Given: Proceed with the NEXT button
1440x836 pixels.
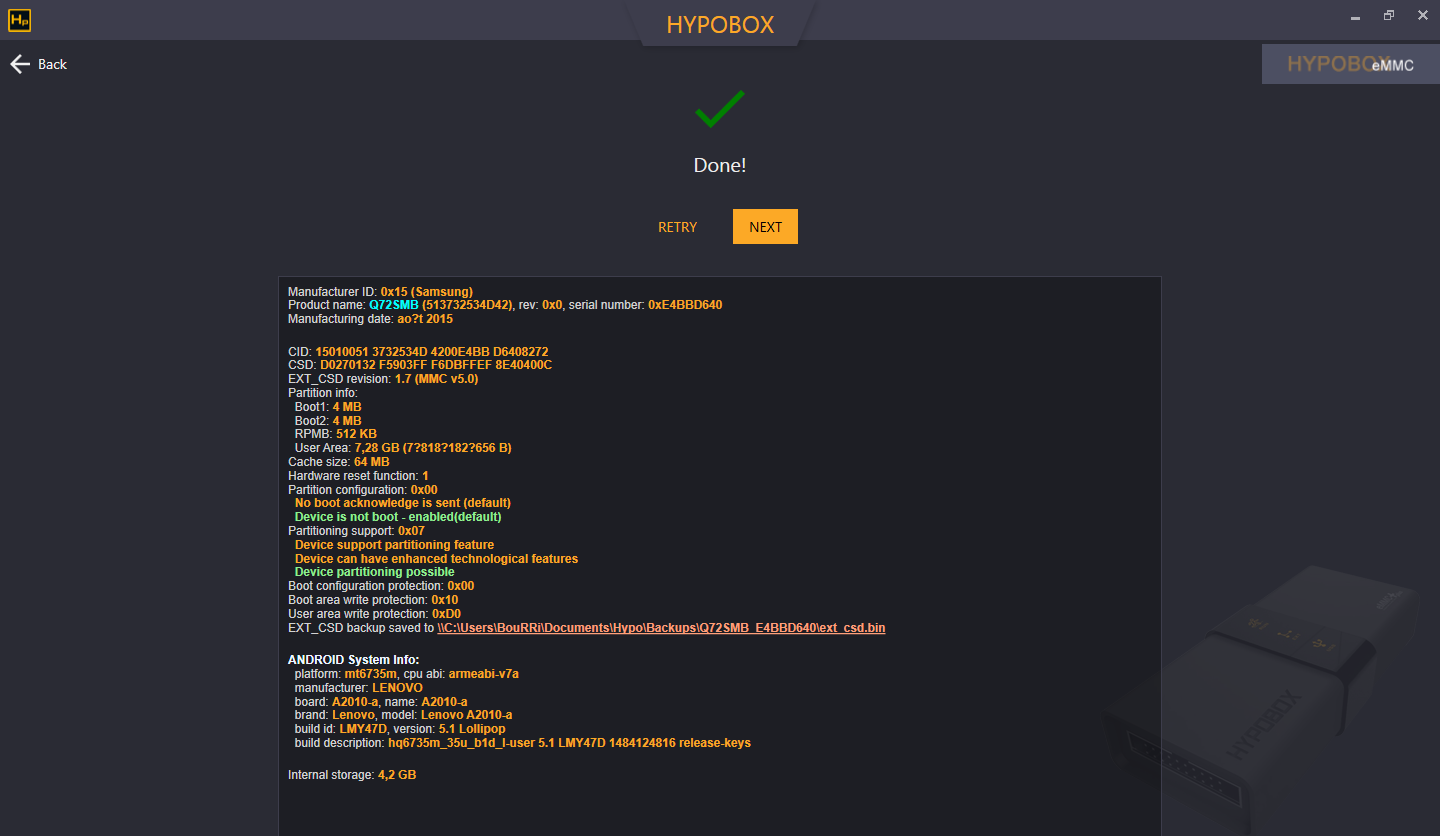Looking at the screenshot, I should [765, 227].
